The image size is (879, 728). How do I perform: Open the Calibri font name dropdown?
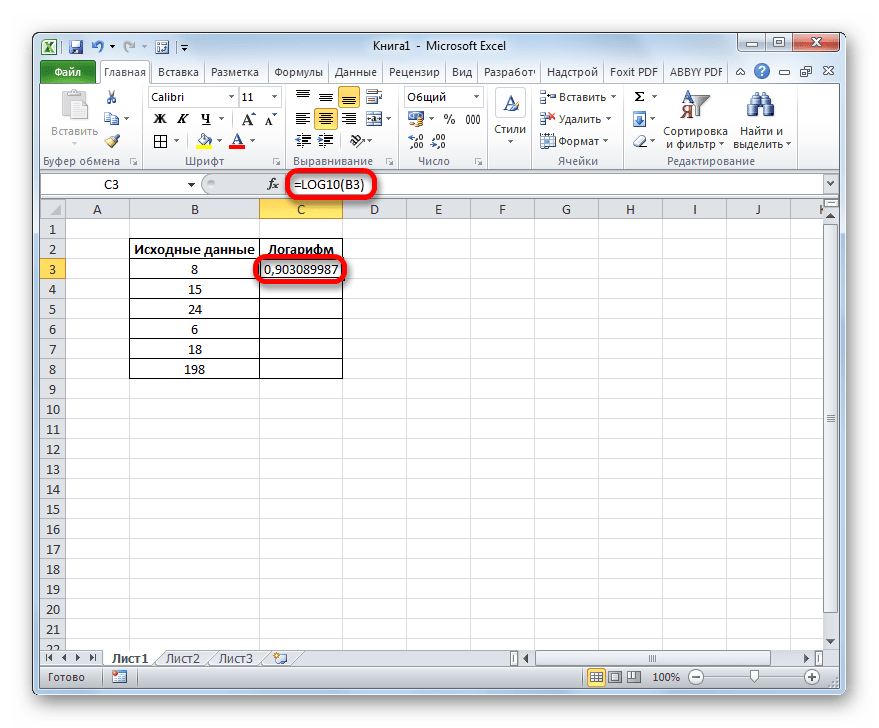point(229,97)
